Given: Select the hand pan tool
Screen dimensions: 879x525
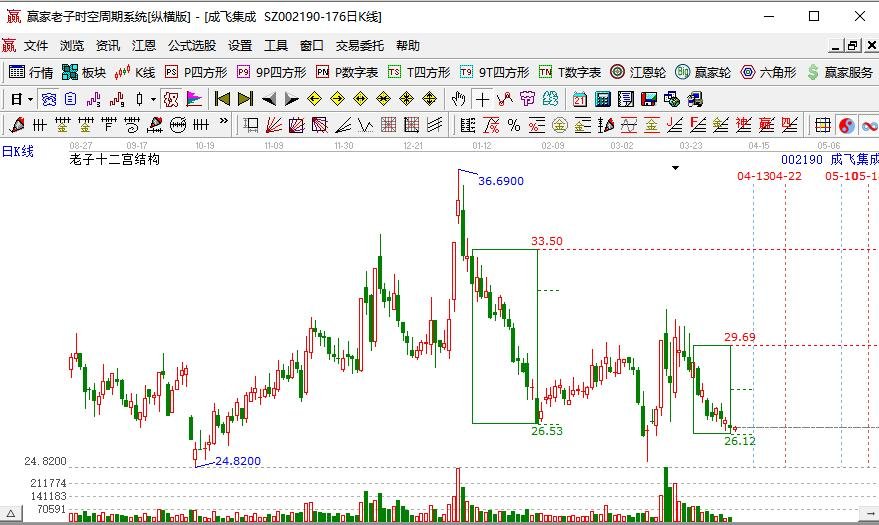Looking at the screenshot, I should [459, 99].
